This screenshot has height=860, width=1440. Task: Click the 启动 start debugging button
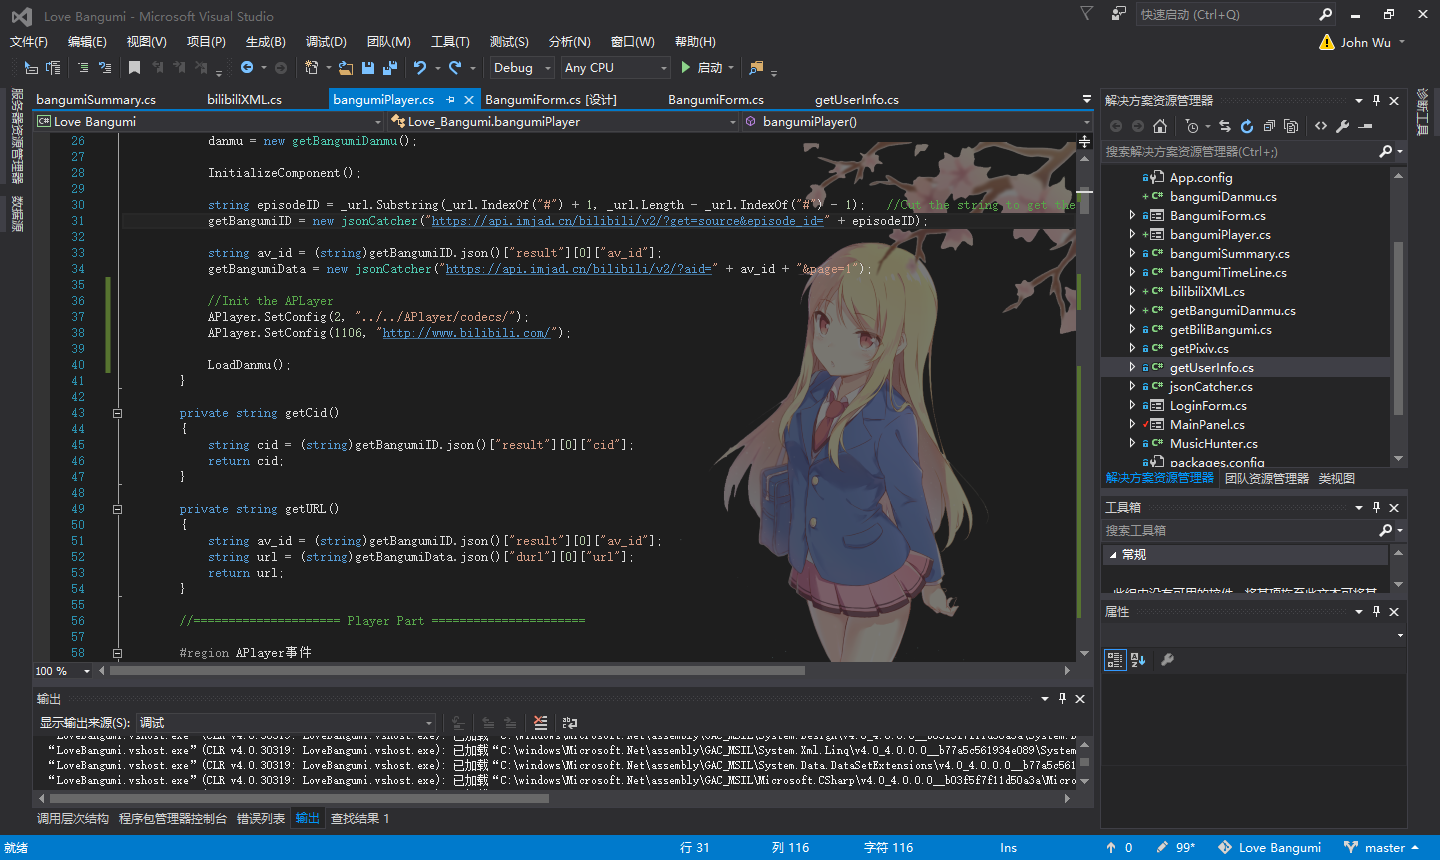pyautogui.click(x=702, y=68)
